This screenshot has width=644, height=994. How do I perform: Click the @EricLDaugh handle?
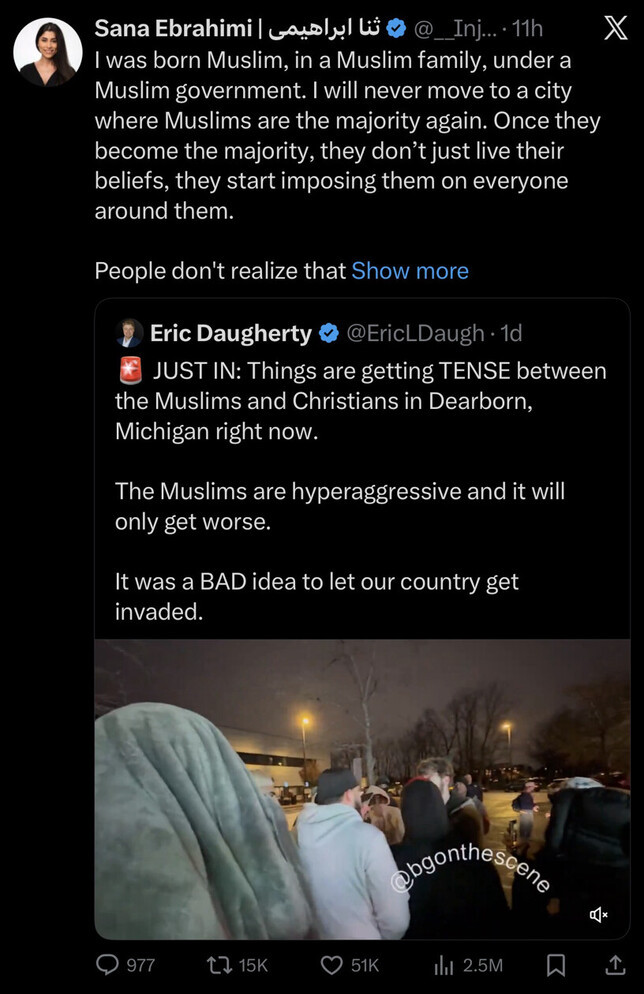(x=415, y=332)
